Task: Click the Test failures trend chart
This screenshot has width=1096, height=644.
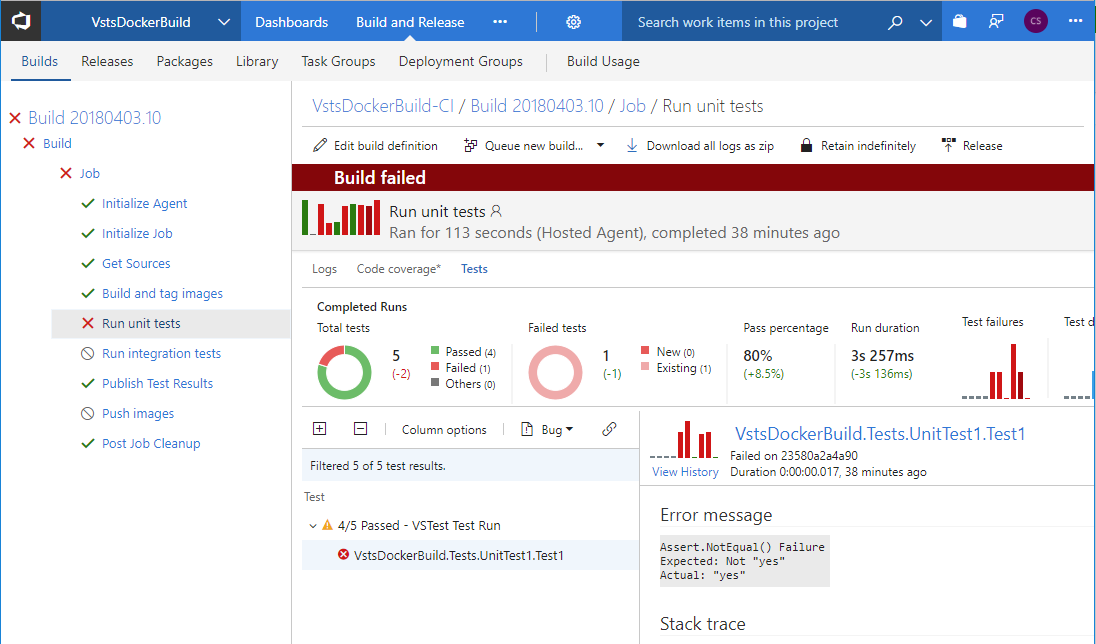Action: point(996,371)
